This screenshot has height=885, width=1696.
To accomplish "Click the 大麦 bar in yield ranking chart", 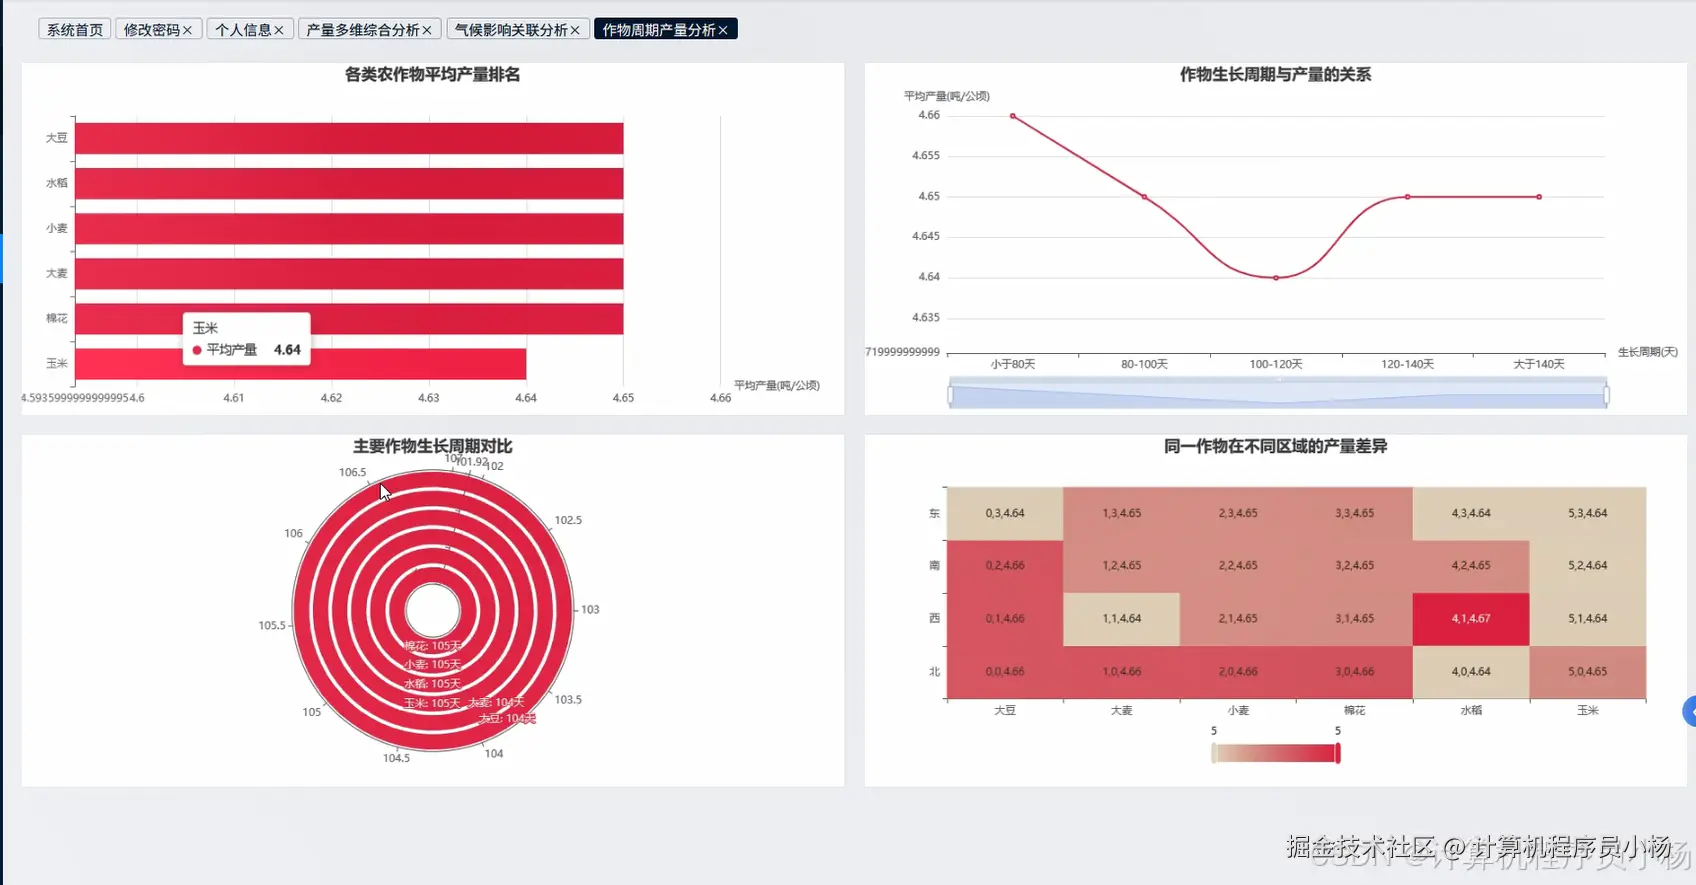I will point(349,273).
